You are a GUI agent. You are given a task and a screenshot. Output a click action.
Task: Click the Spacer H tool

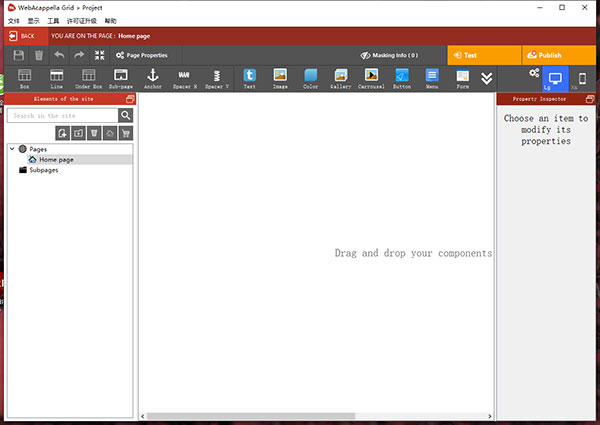(184, 79)
